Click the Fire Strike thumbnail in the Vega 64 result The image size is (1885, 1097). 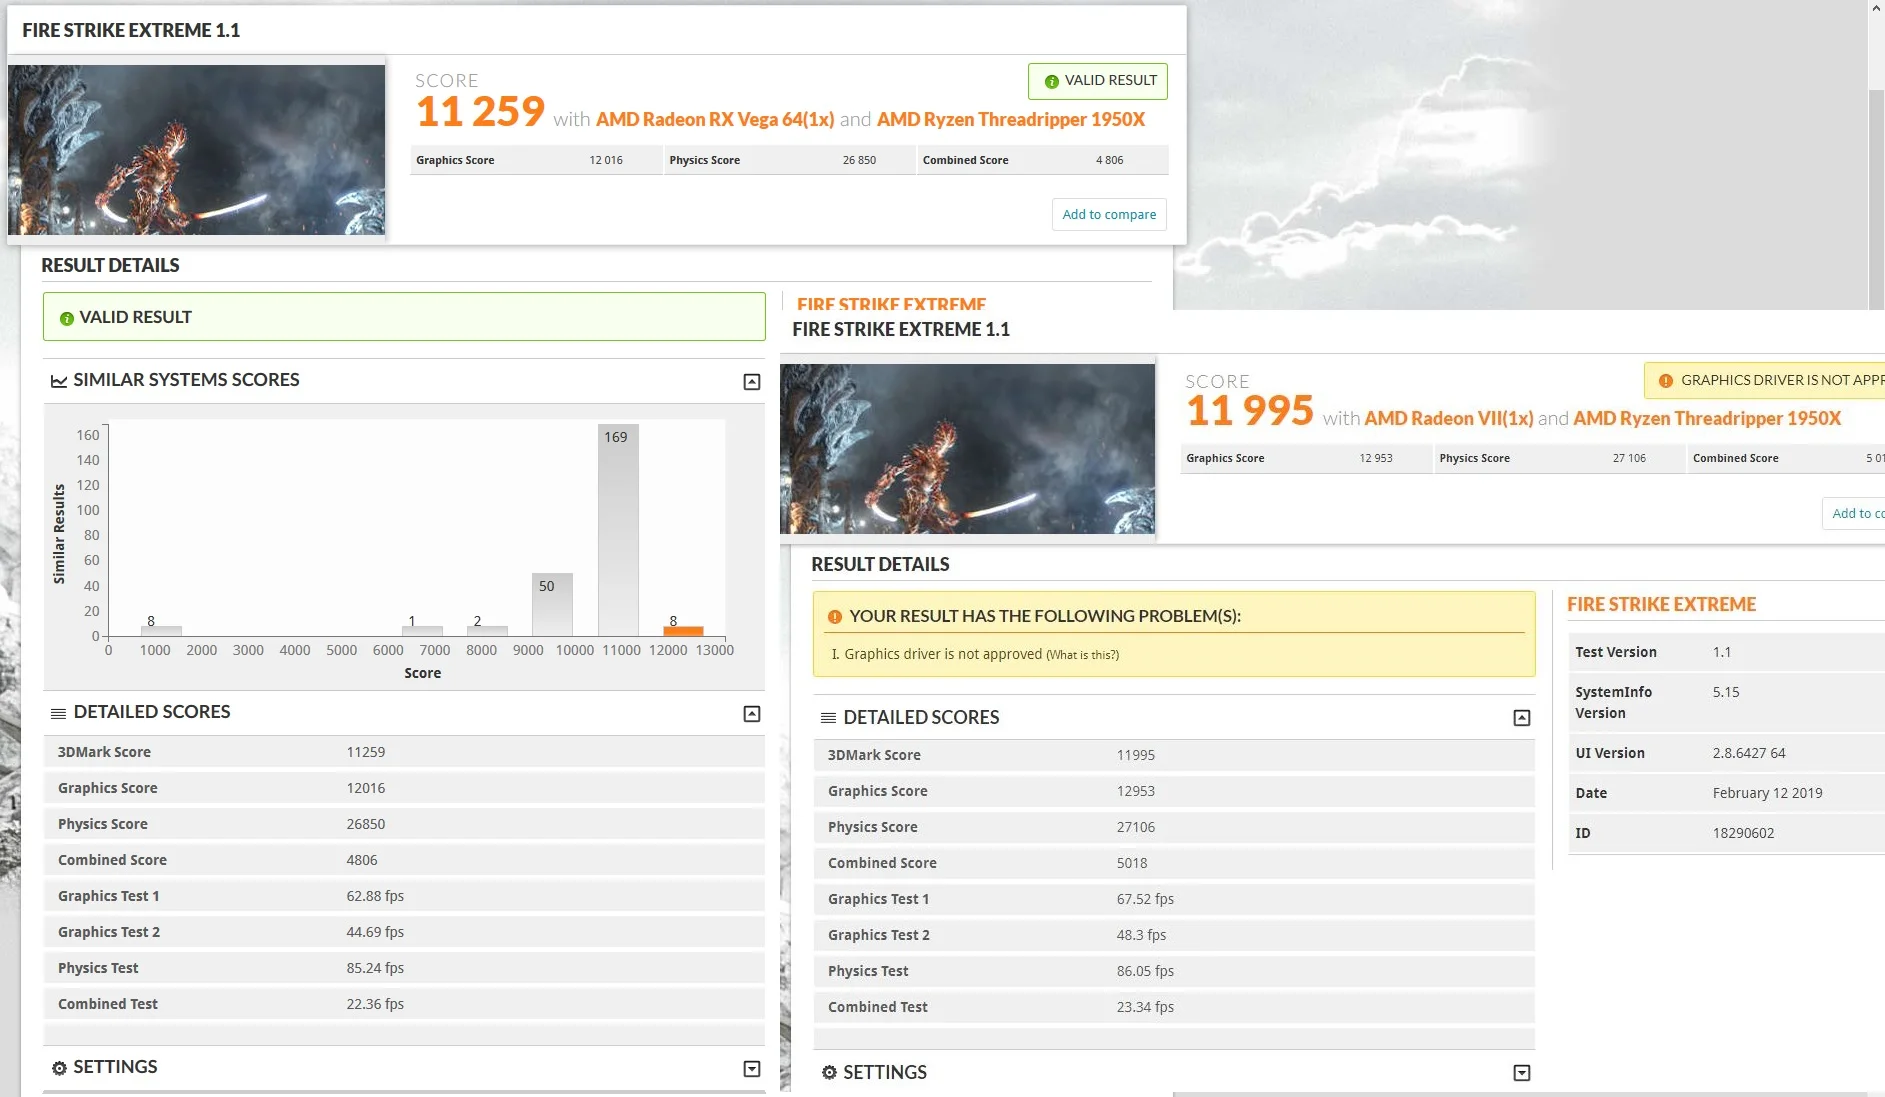196,150
